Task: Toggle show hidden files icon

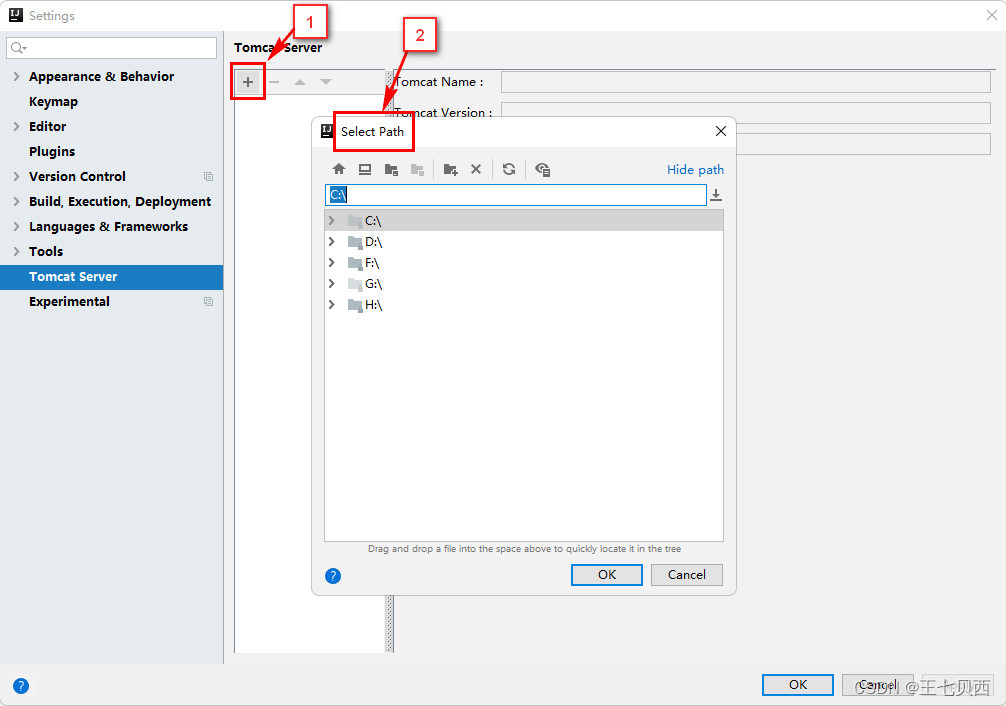Action: click(x=543, y=169)
